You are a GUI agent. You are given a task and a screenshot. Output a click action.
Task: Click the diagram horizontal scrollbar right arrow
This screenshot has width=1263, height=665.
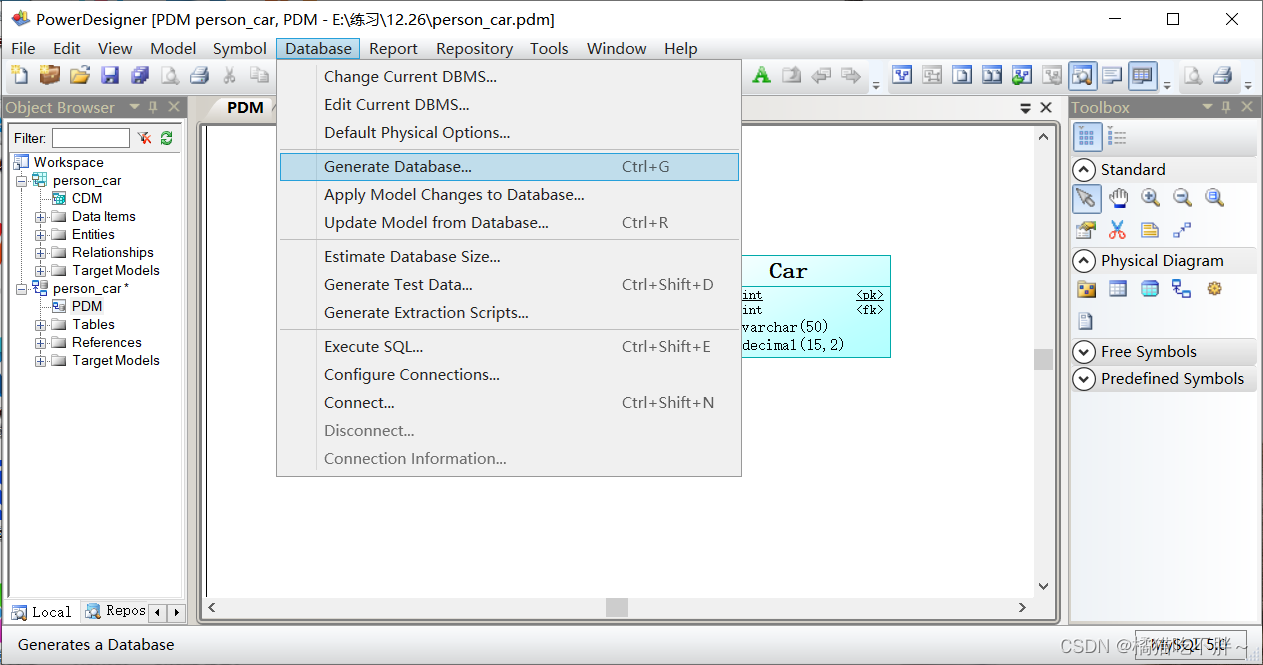pyautogui.click(x=1022, y=607)
